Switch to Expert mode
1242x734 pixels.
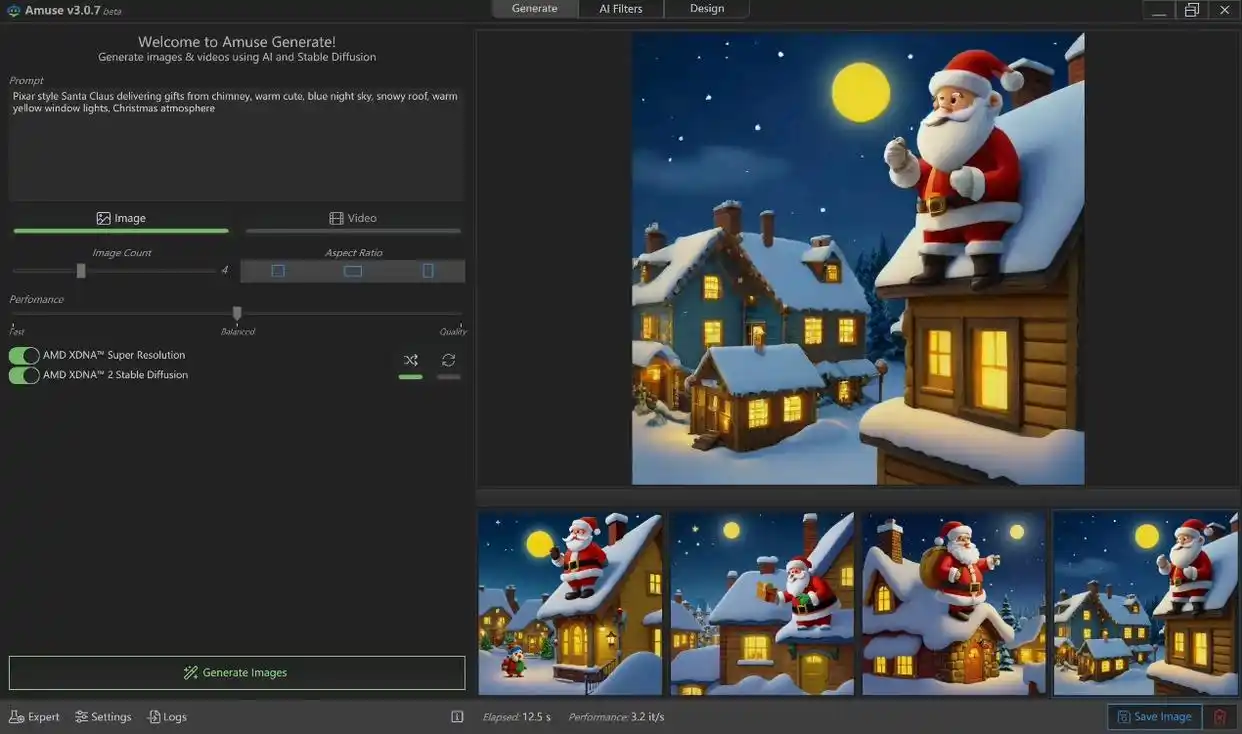(34, 717)
